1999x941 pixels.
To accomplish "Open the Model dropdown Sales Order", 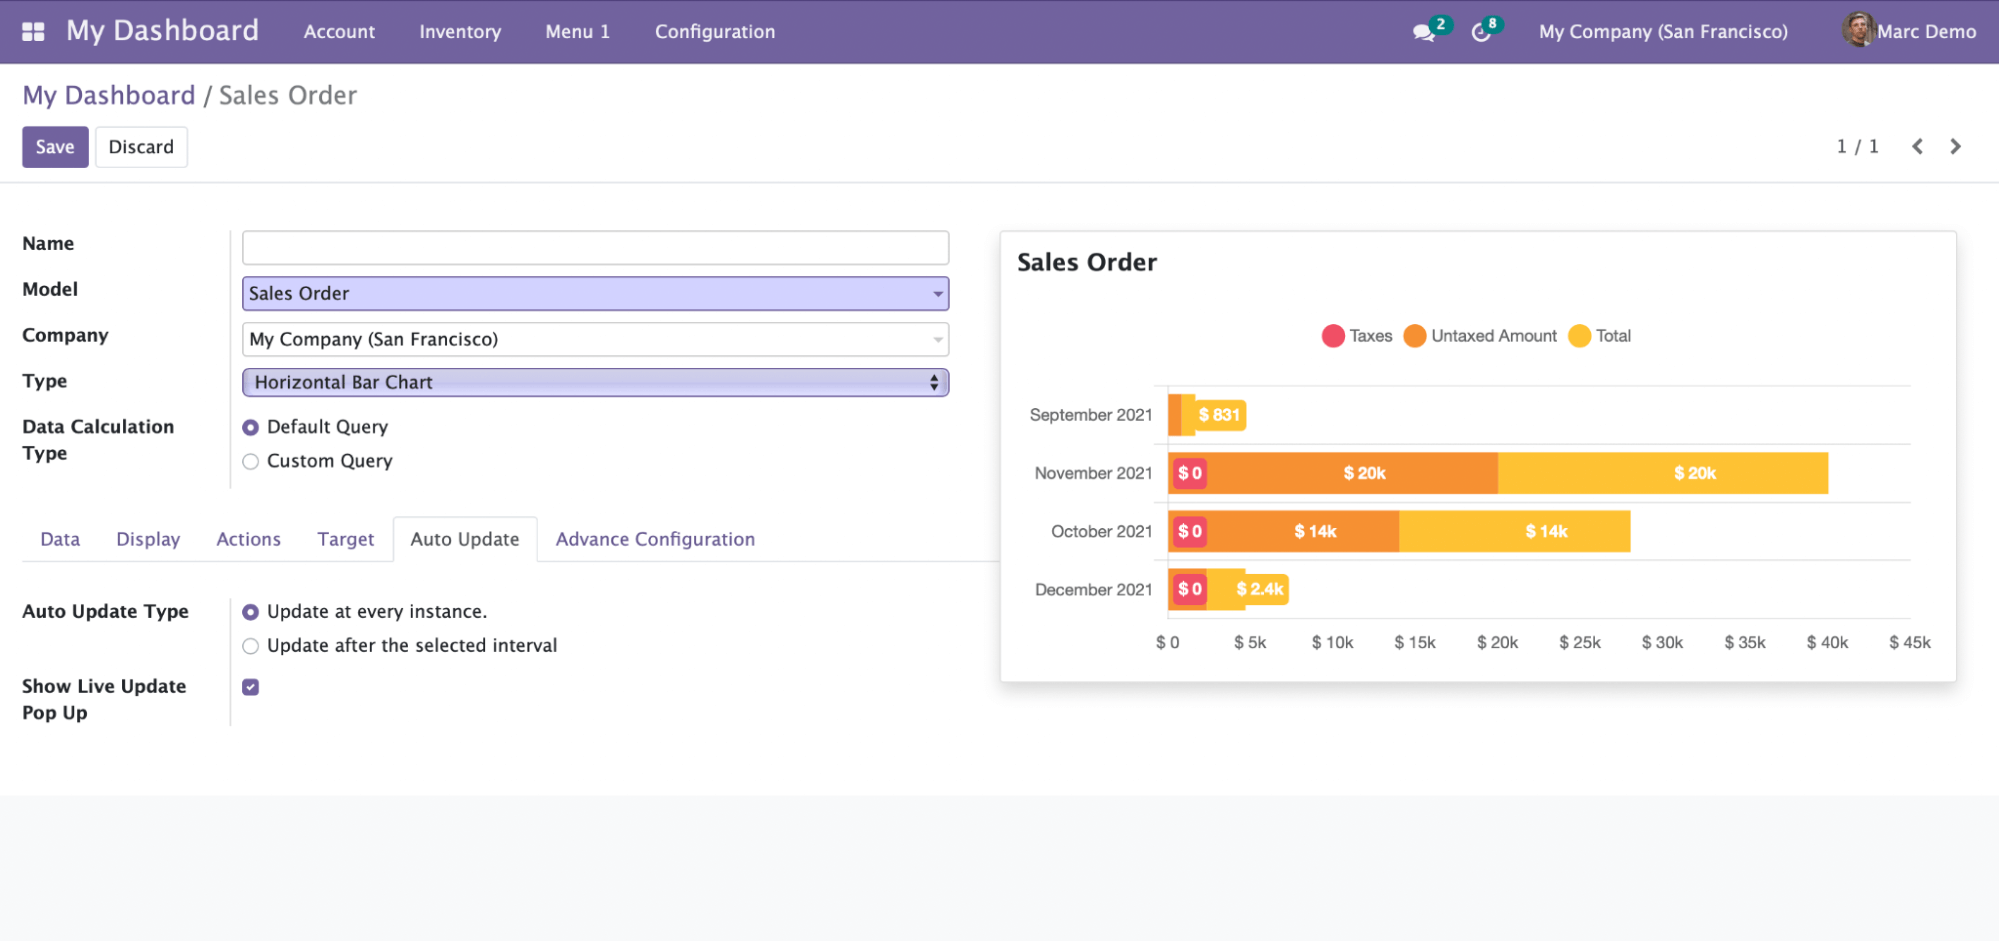I will (x=595, y=293).
